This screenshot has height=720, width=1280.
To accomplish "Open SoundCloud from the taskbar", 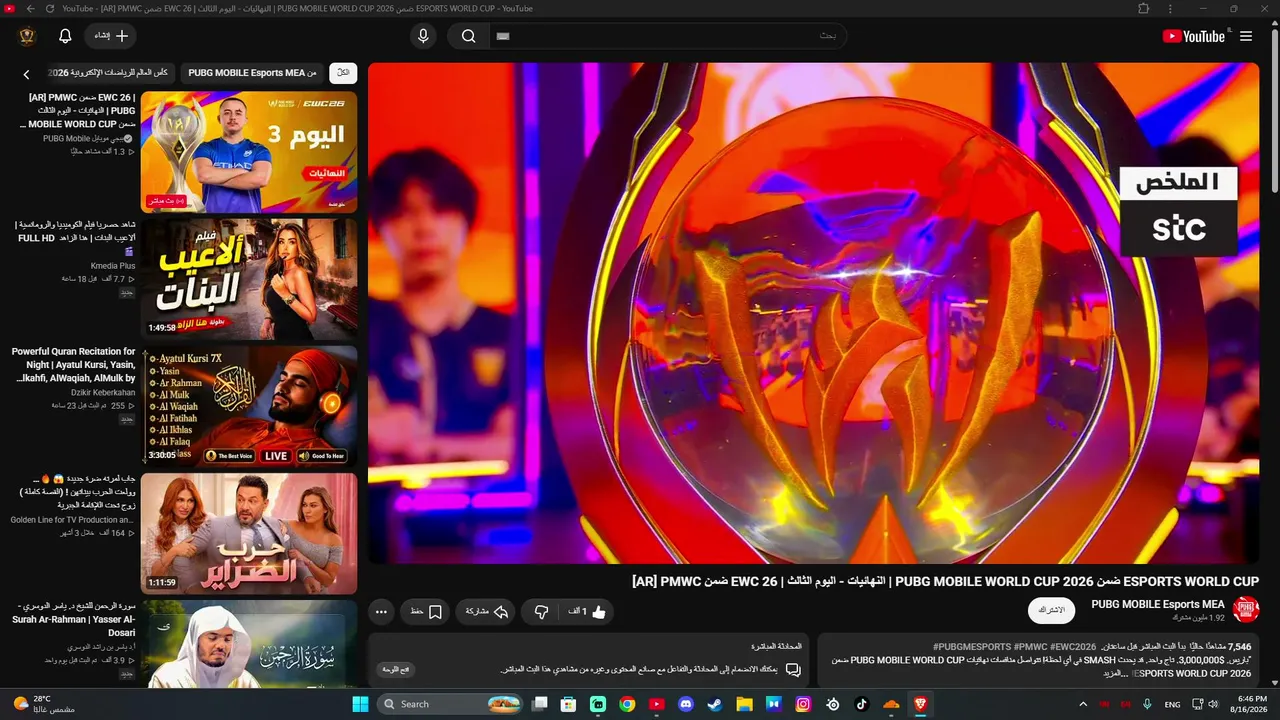I will [x=891, y=704].
